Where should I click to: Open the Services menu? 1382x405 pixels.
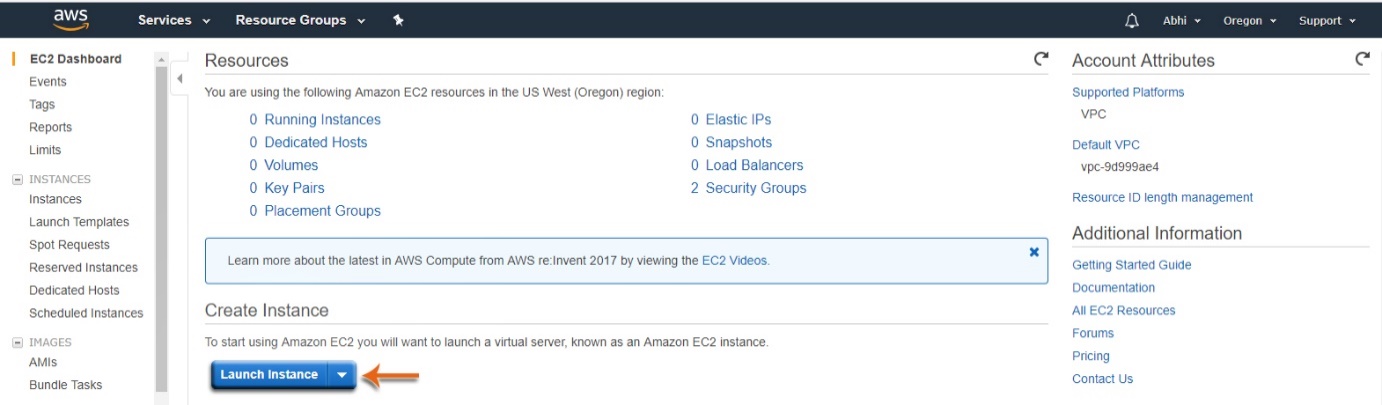point(174,20)
